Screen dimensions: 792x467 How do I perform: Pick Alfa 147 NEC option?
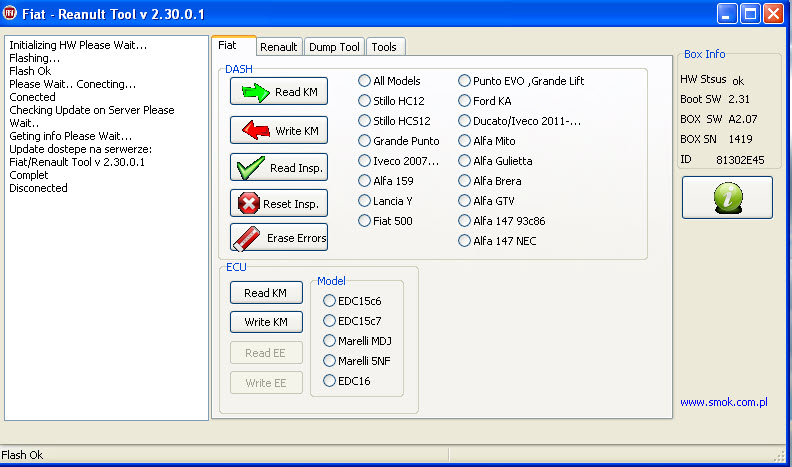497,241
